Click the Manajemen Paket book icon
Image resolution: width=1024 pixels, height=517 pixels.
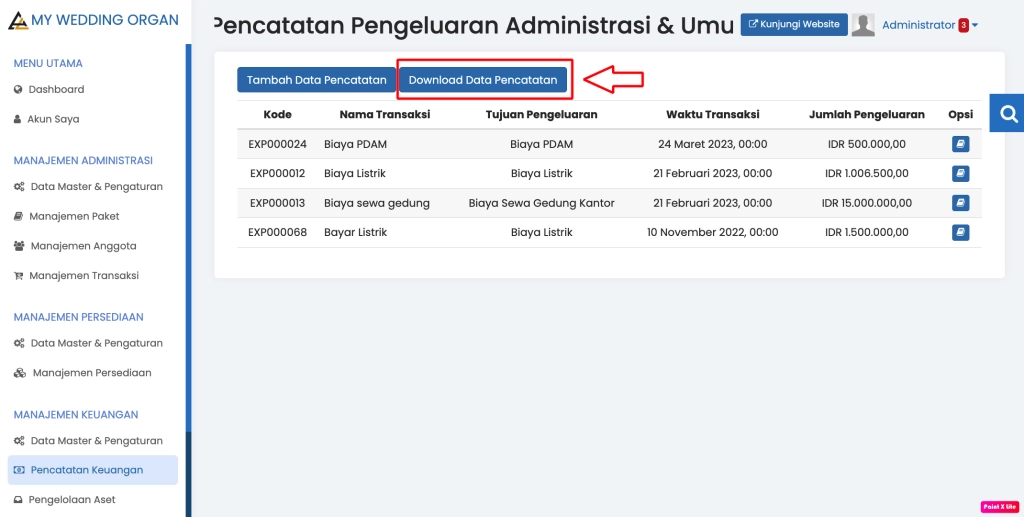point(18,216)
